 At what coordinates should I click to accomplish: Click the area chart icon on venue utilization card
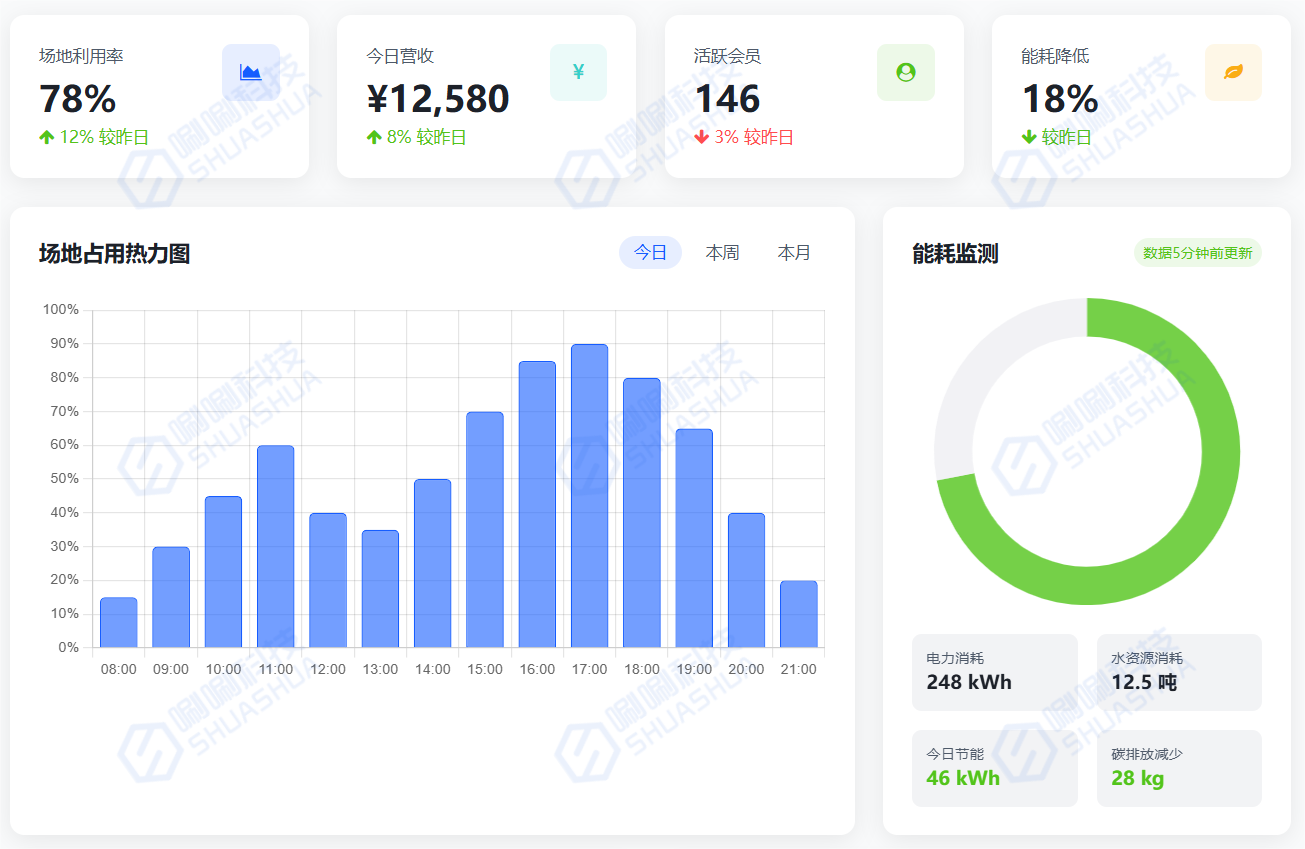[250, 72]
